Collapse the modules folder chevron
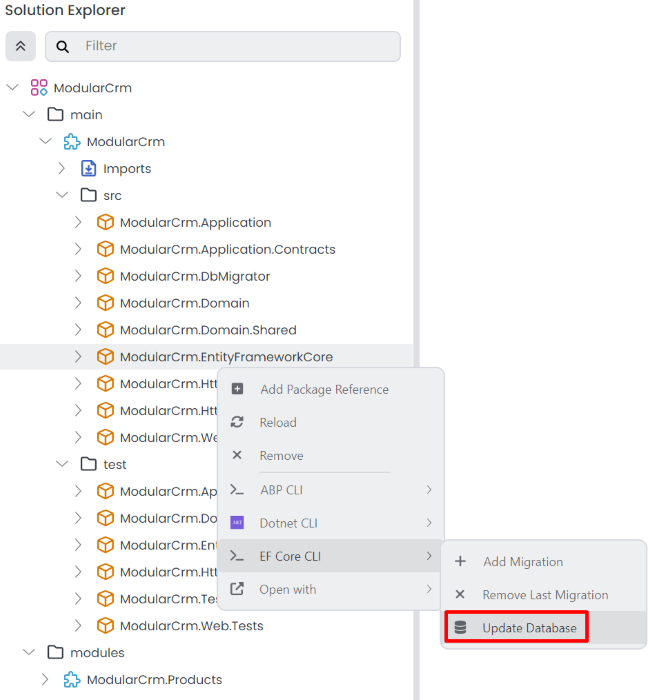The height and width of the screenshot is (700, 652). tap(29, 652)
